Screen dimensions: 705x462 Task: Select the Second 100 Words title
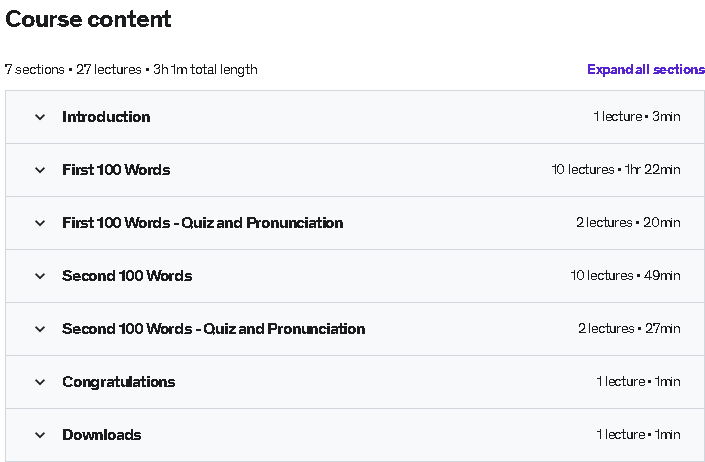click(127, 276)
